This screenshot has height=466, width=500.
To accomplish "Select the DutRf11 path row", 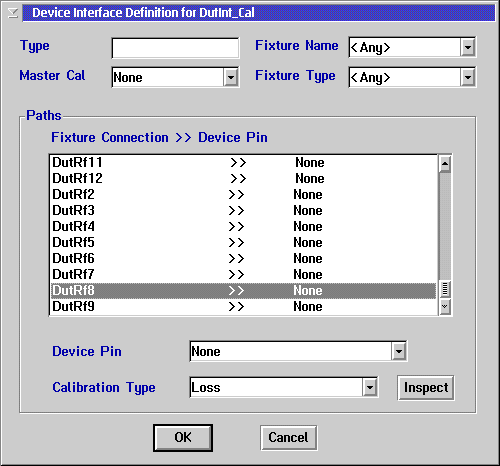I will point(243,163).
